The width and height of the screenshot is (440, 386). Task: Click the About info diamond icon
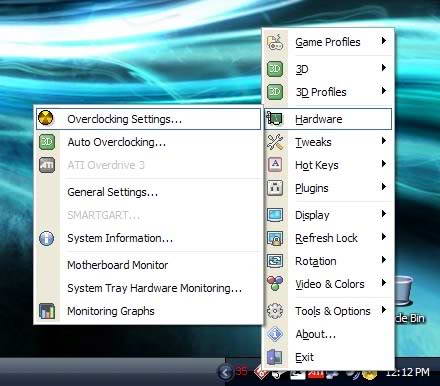[275, 334]
